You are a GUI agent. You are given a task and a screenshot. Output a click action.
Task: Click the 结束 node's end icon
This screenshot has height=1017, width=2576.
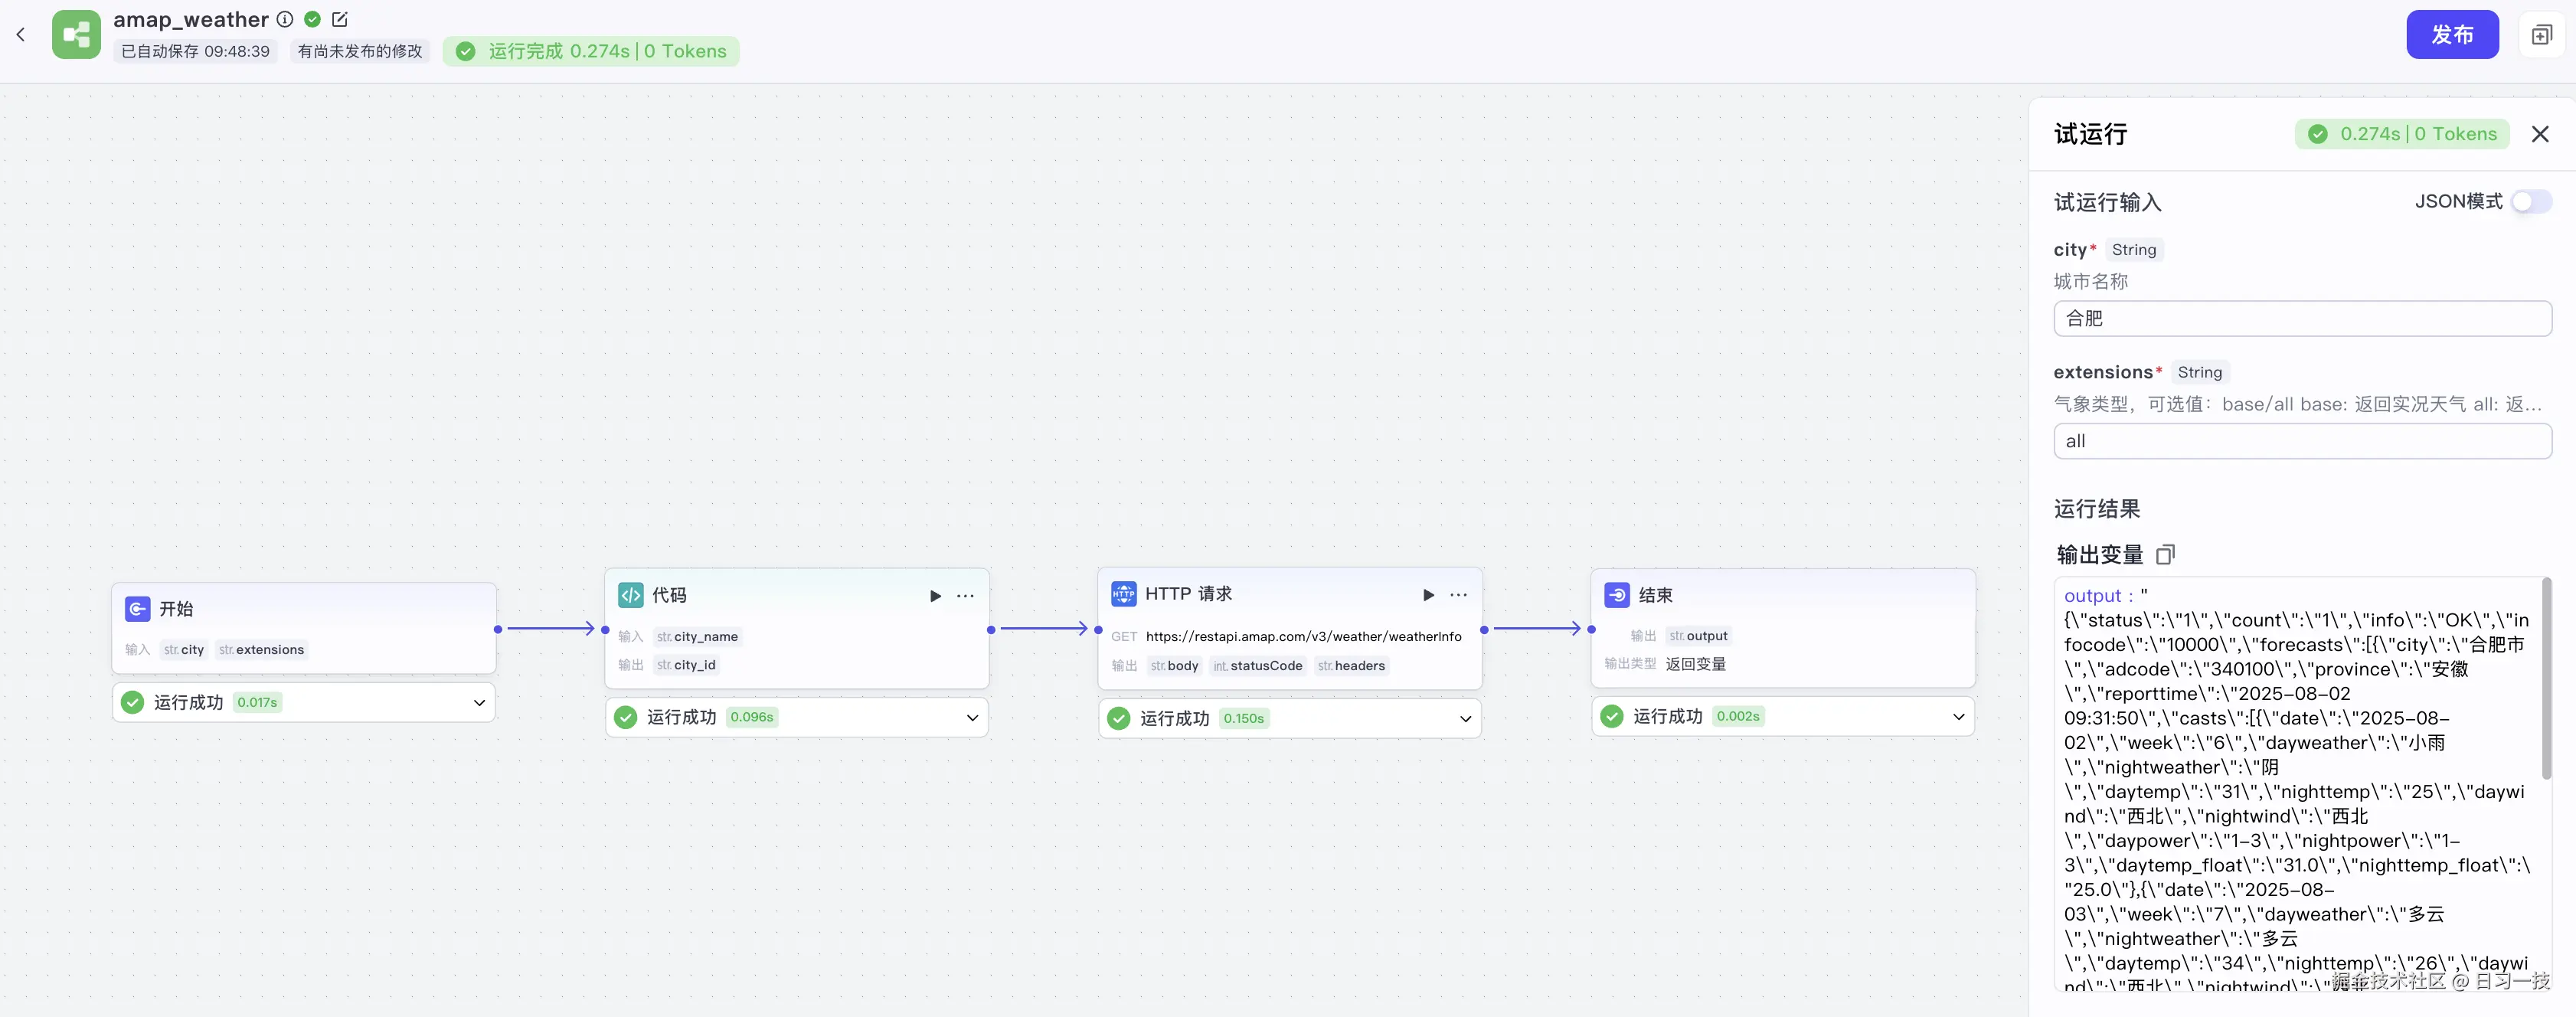tap(1617, 594)
